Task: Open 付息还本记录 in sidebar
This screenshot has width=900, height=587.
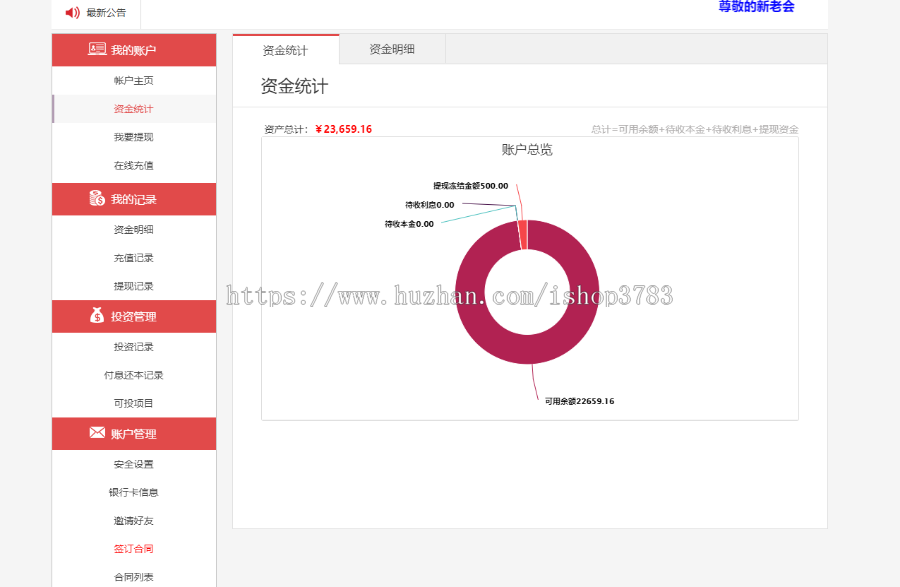Action: pos(133,375)
